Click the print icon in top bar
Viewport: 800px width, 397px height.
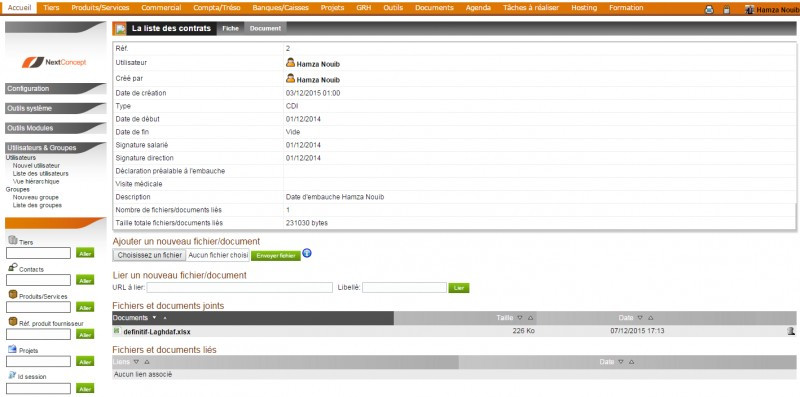(x=709, y=9)
